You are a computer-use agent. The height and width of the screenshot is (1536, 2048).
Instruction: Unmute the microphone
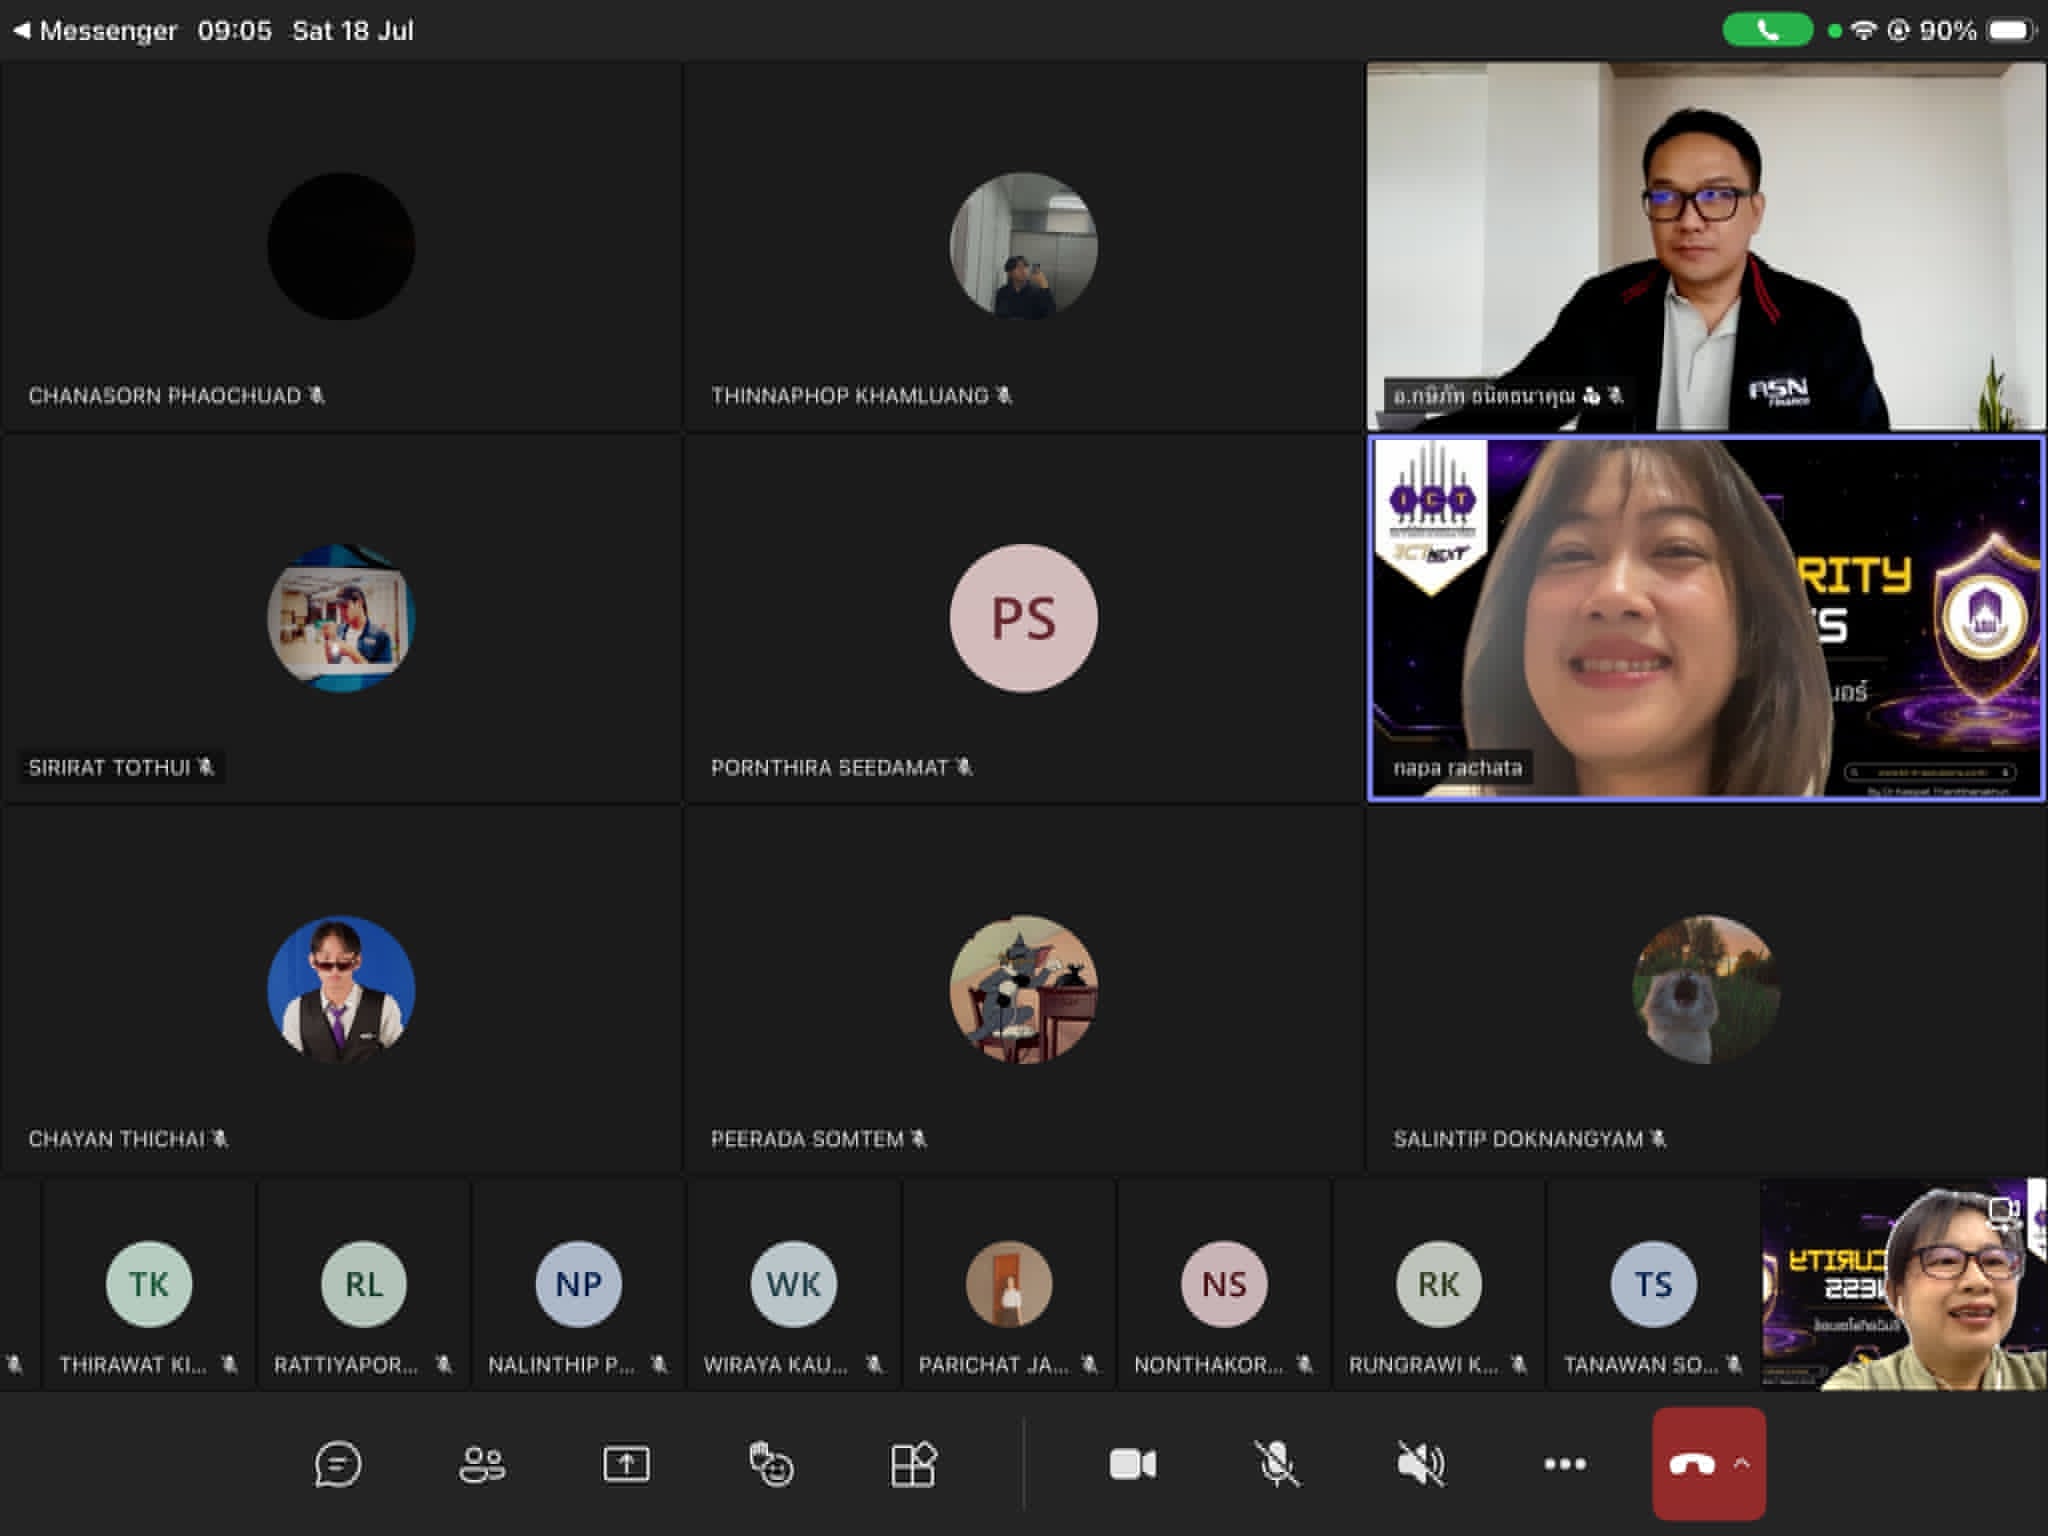tap(1277, 1464)
